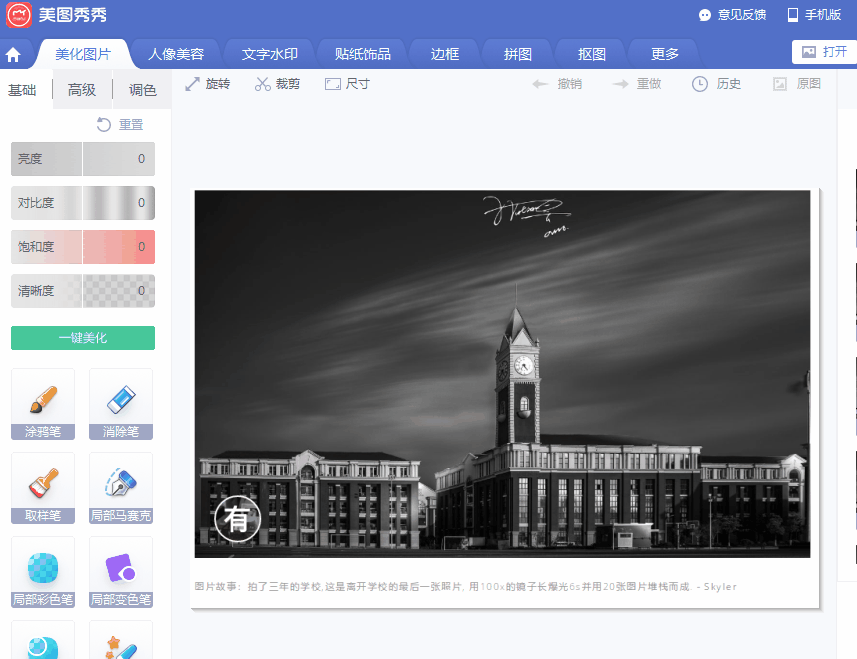The height and width of the screenshot is (659, 857).
Task: Click the 亮度 brightness slider
Action: 82,159
